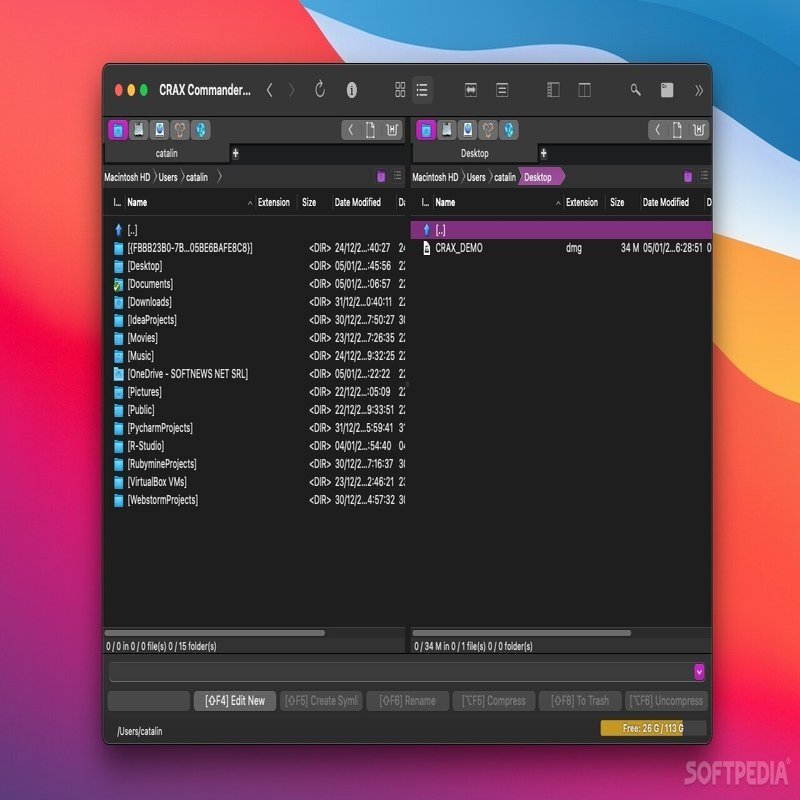
Task: Click the right panel new file icon
Action: point(678,130)
